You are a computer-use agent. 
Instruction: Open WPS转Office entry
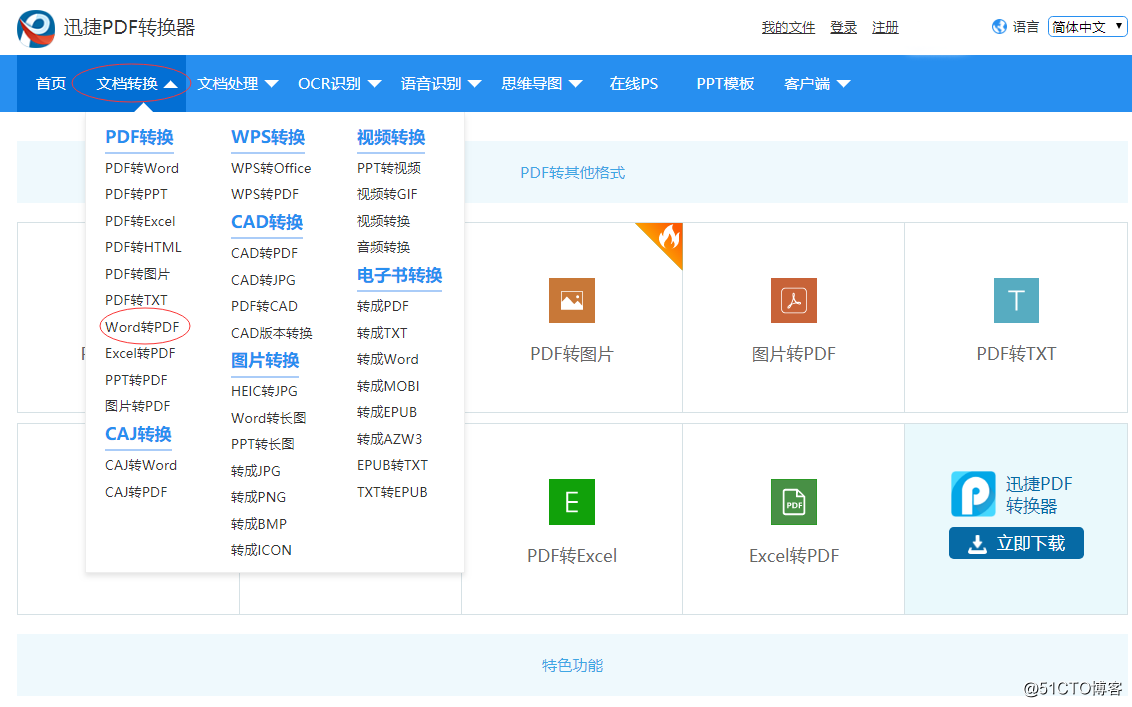271,168
